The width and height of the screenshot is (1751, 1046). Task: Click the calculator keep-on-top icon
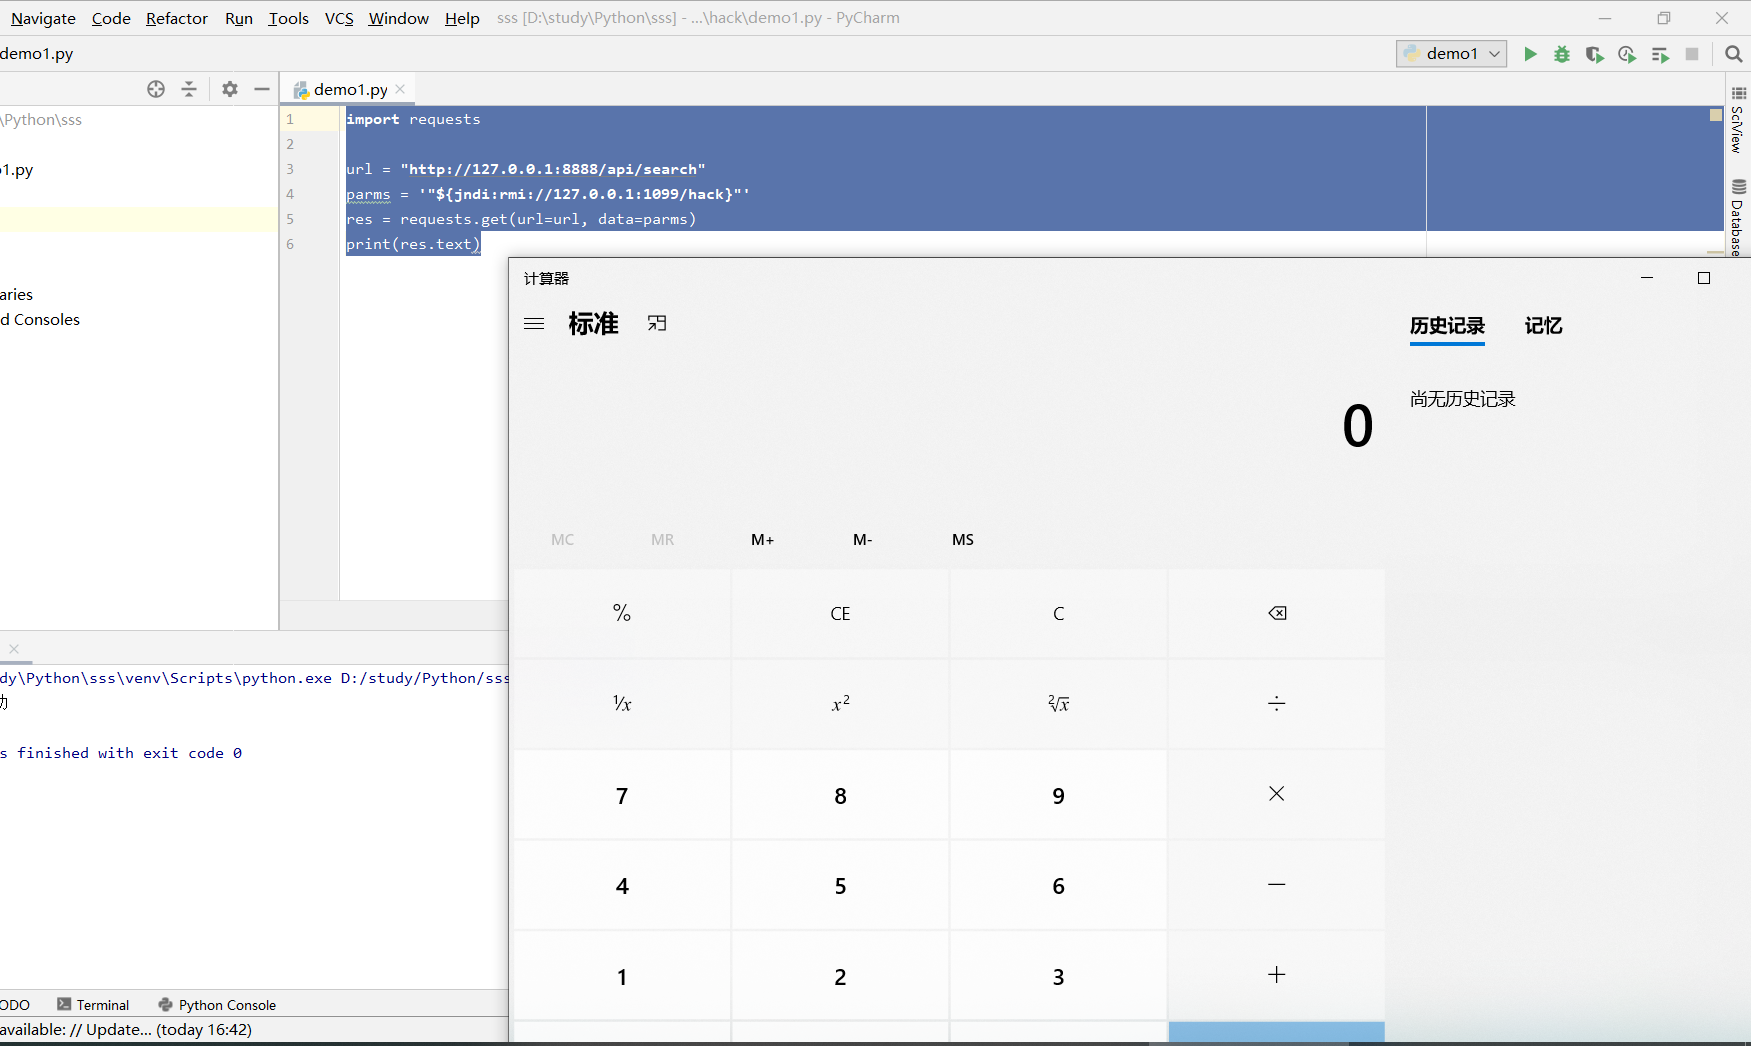657,323
